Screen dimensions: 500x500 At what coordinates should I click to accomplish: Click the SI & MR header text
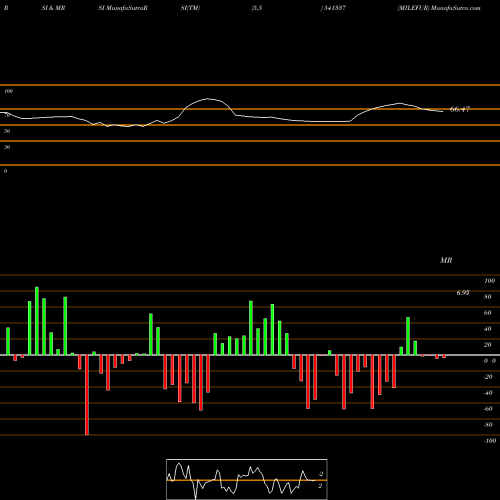[x=53, y=8]
